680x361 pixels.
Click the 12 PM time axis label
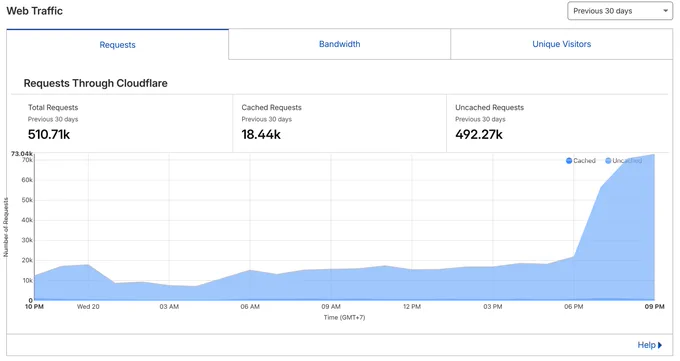pyautogui.click(x=412, y=307)
